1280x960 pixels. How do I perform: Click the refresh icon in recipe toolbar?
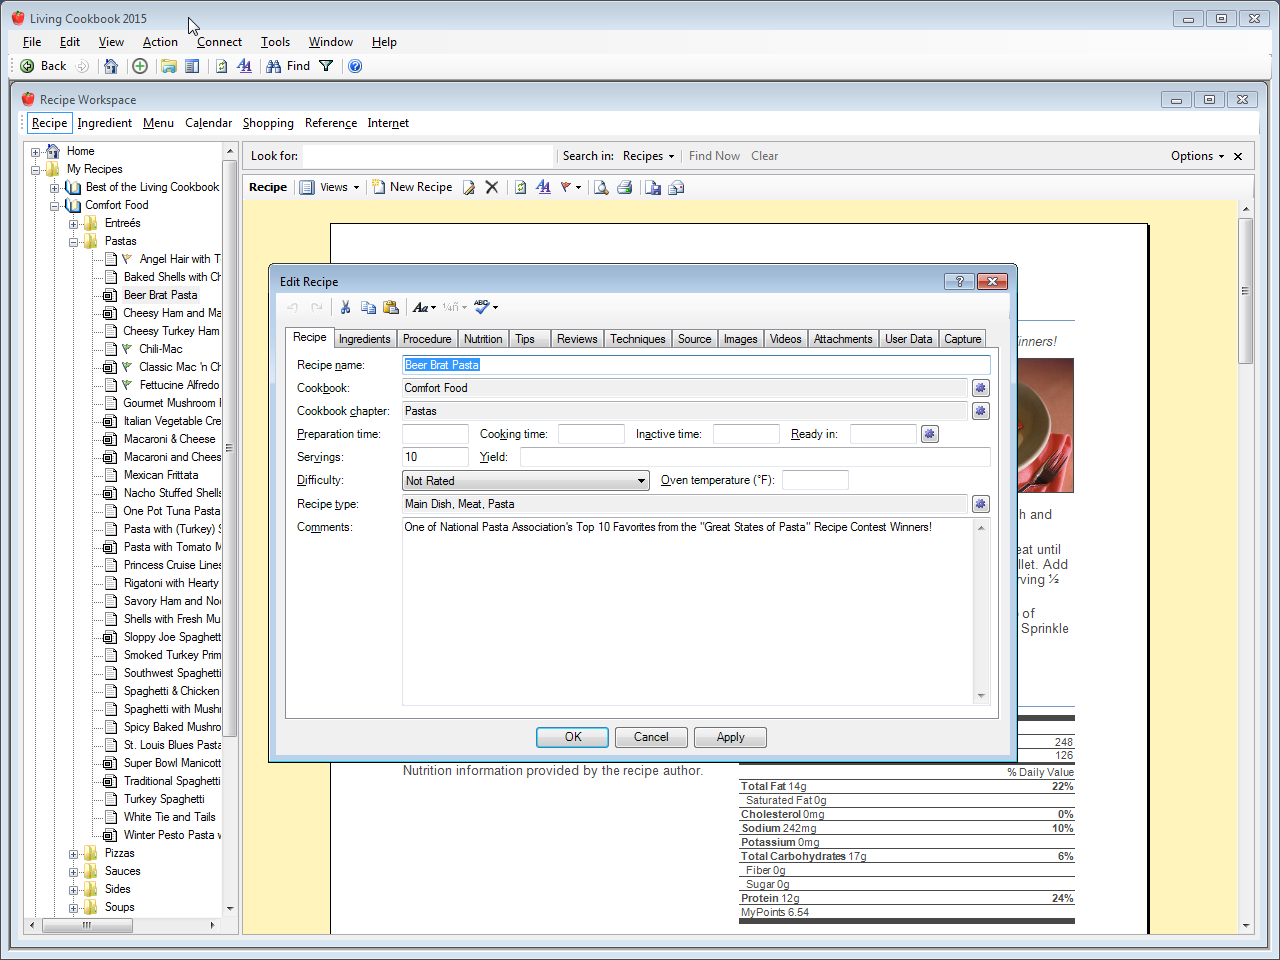pos(520,187)
